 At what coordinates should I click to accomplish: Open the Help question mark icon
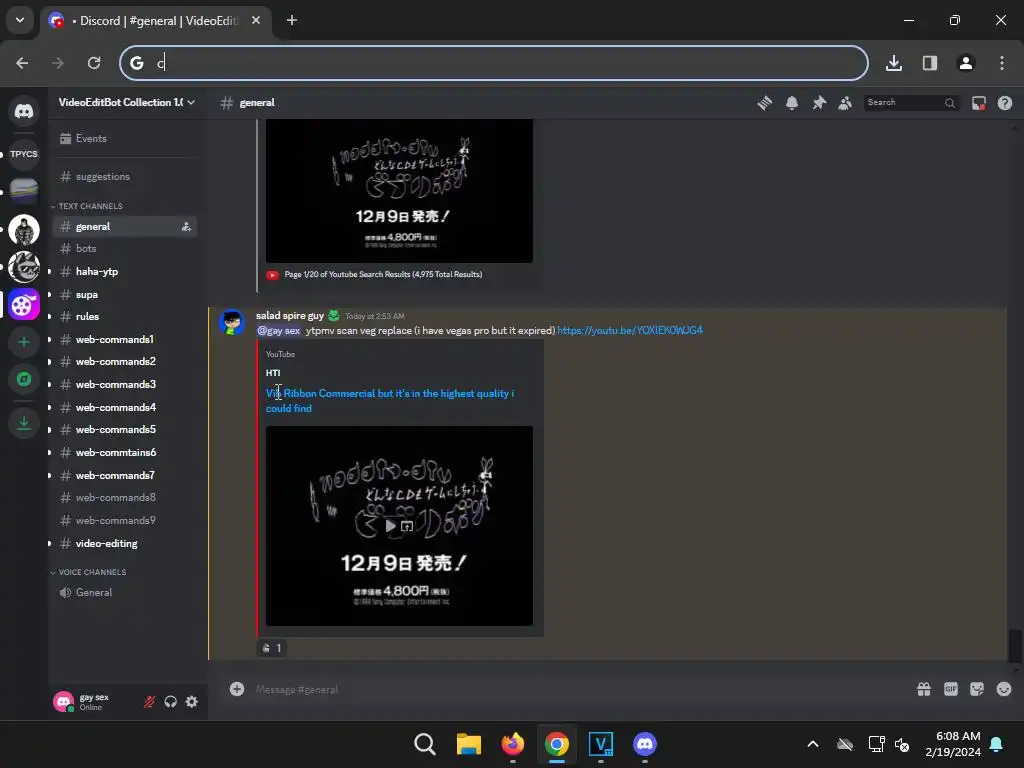click(x=1004, y=103)
